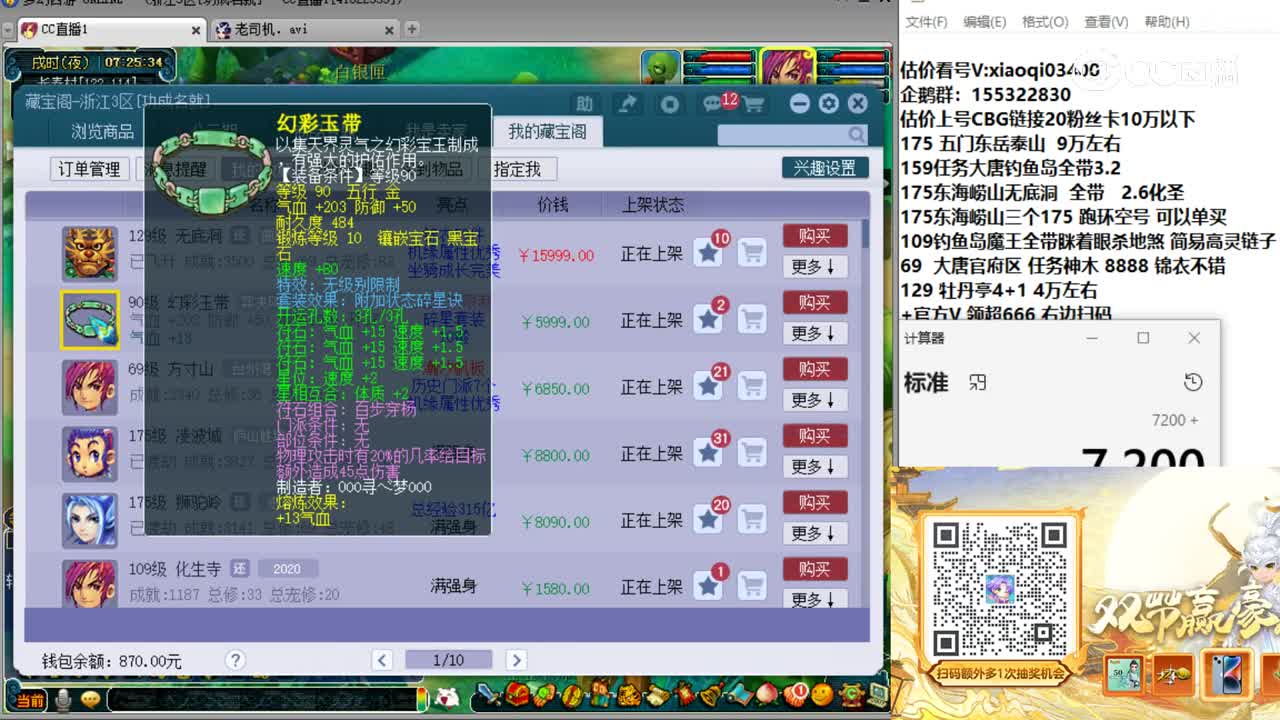Viewport: 1280px width, 720px height.
Task: Open messages icon with badge 12
Action: tap(713, 104)
